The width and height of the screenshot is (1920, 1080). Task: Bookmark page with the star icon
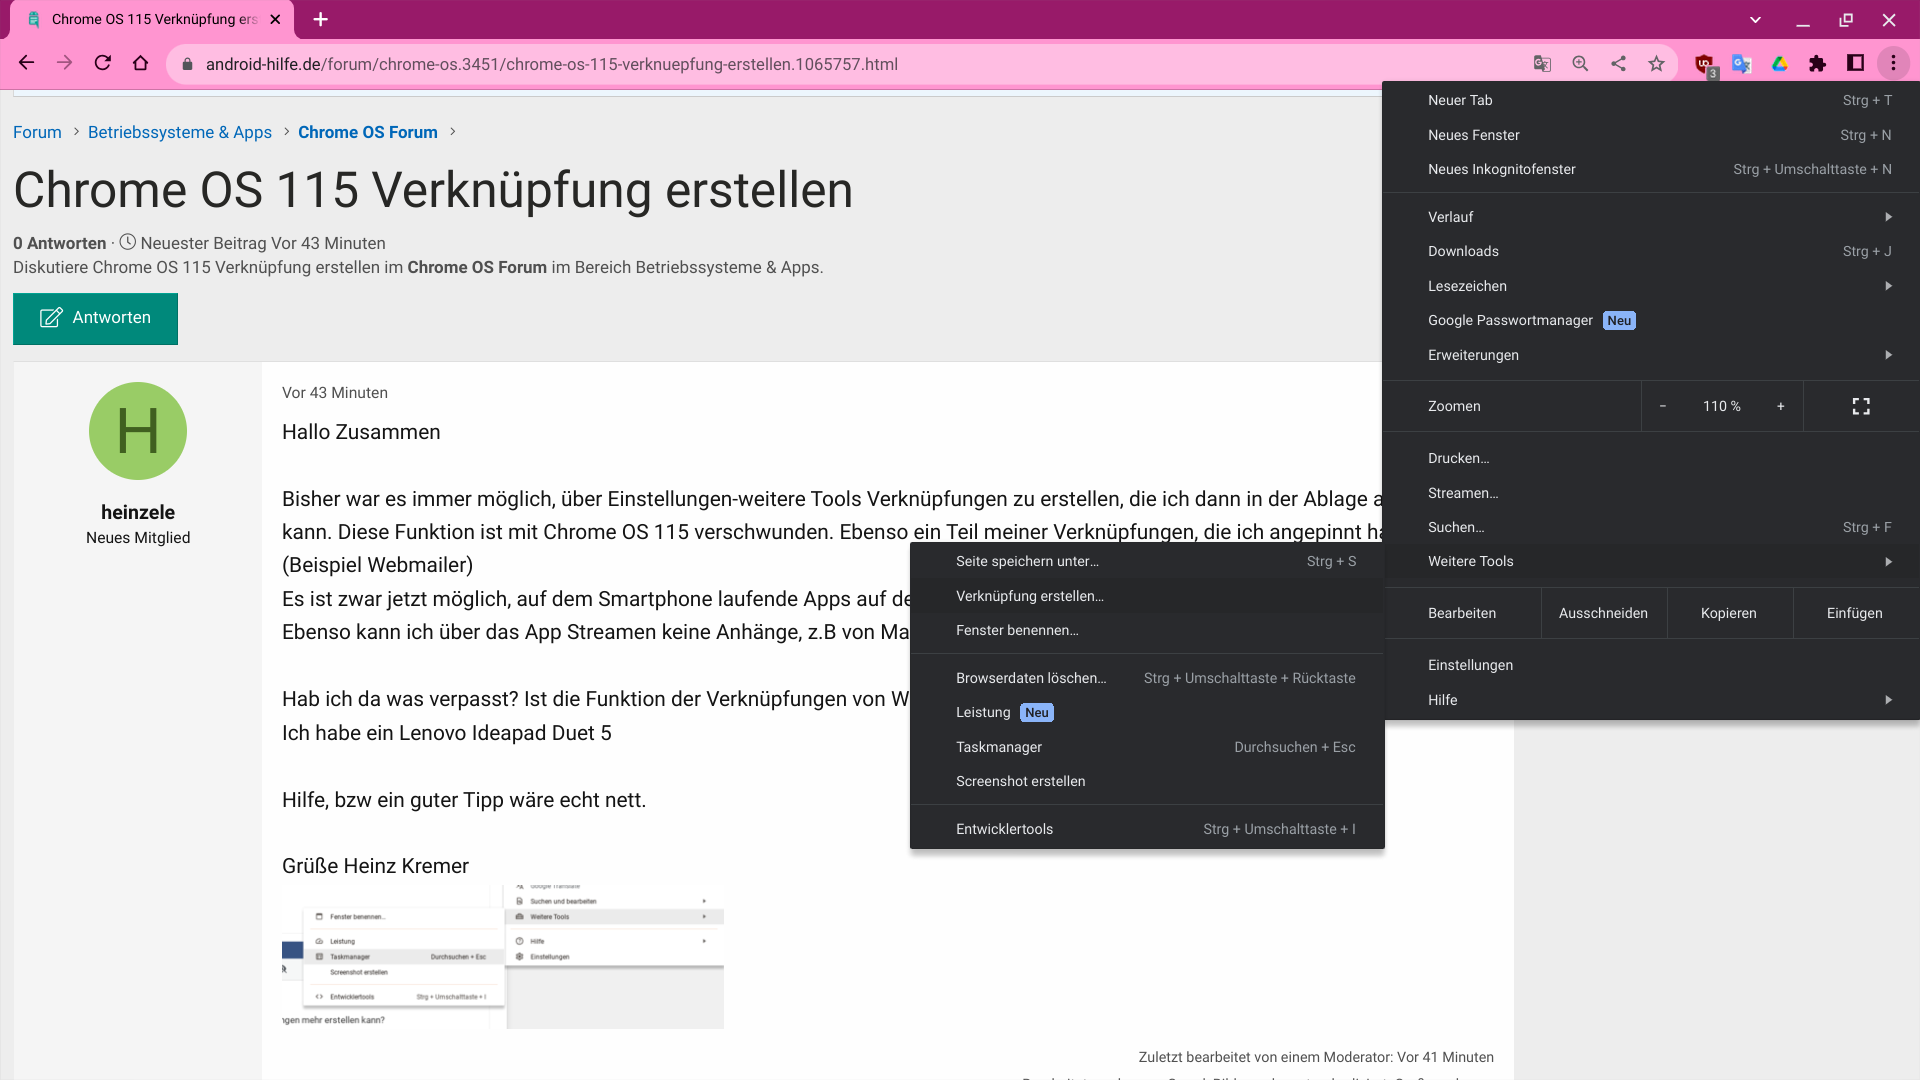[x=1657, y=64]
